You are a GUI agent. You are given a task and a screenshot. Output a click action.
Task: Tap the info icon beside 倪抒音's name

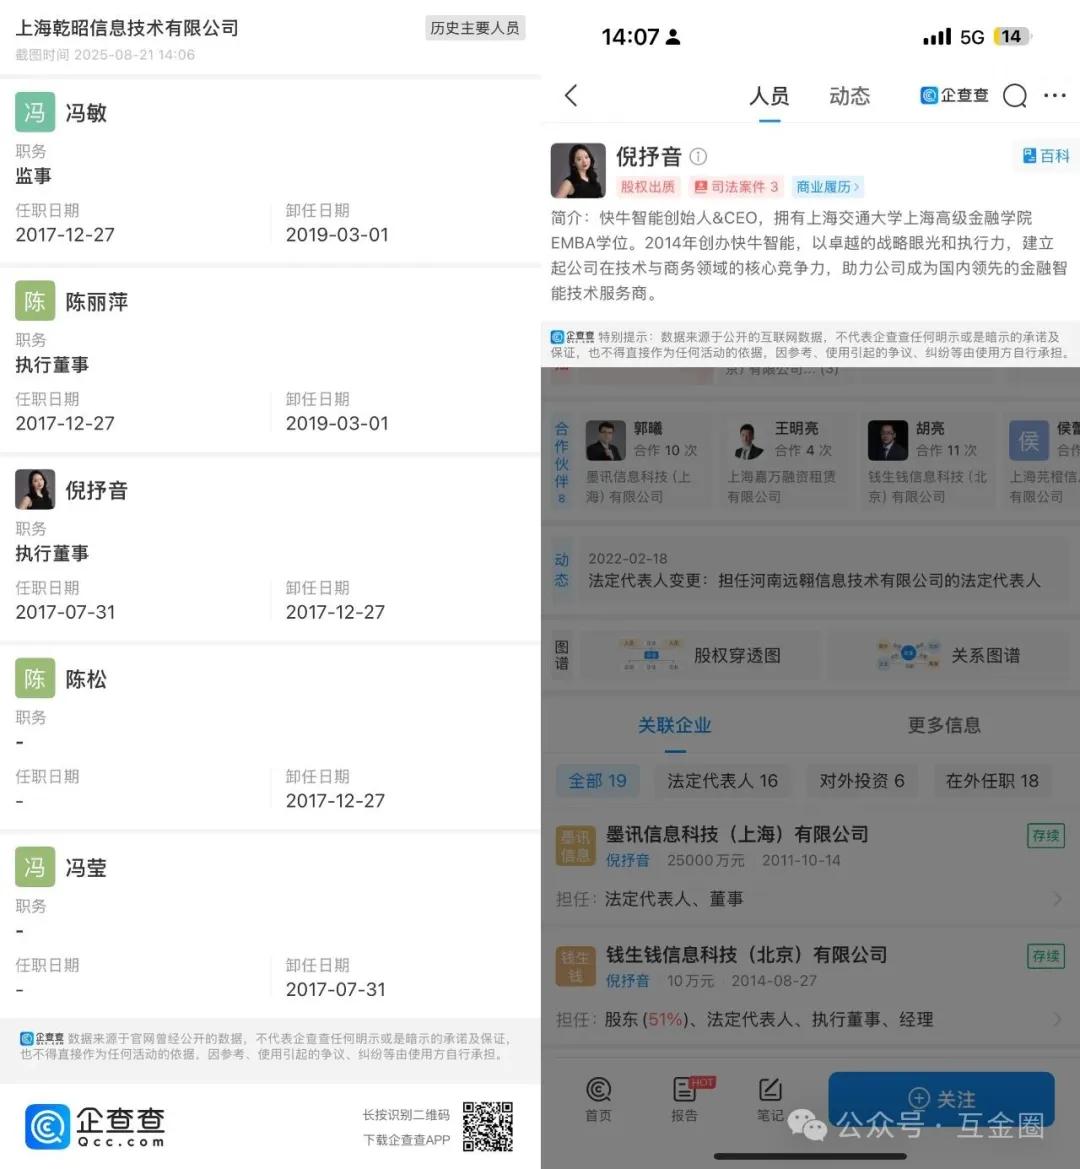tap(698, 157)
